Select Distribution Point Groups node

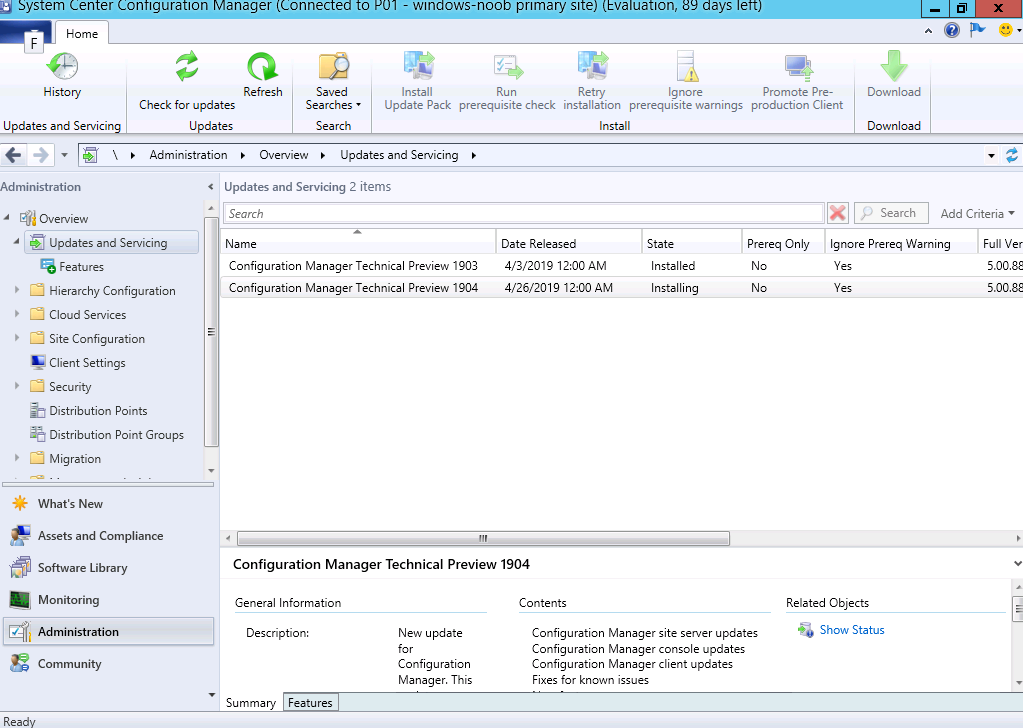pos(116,435)
